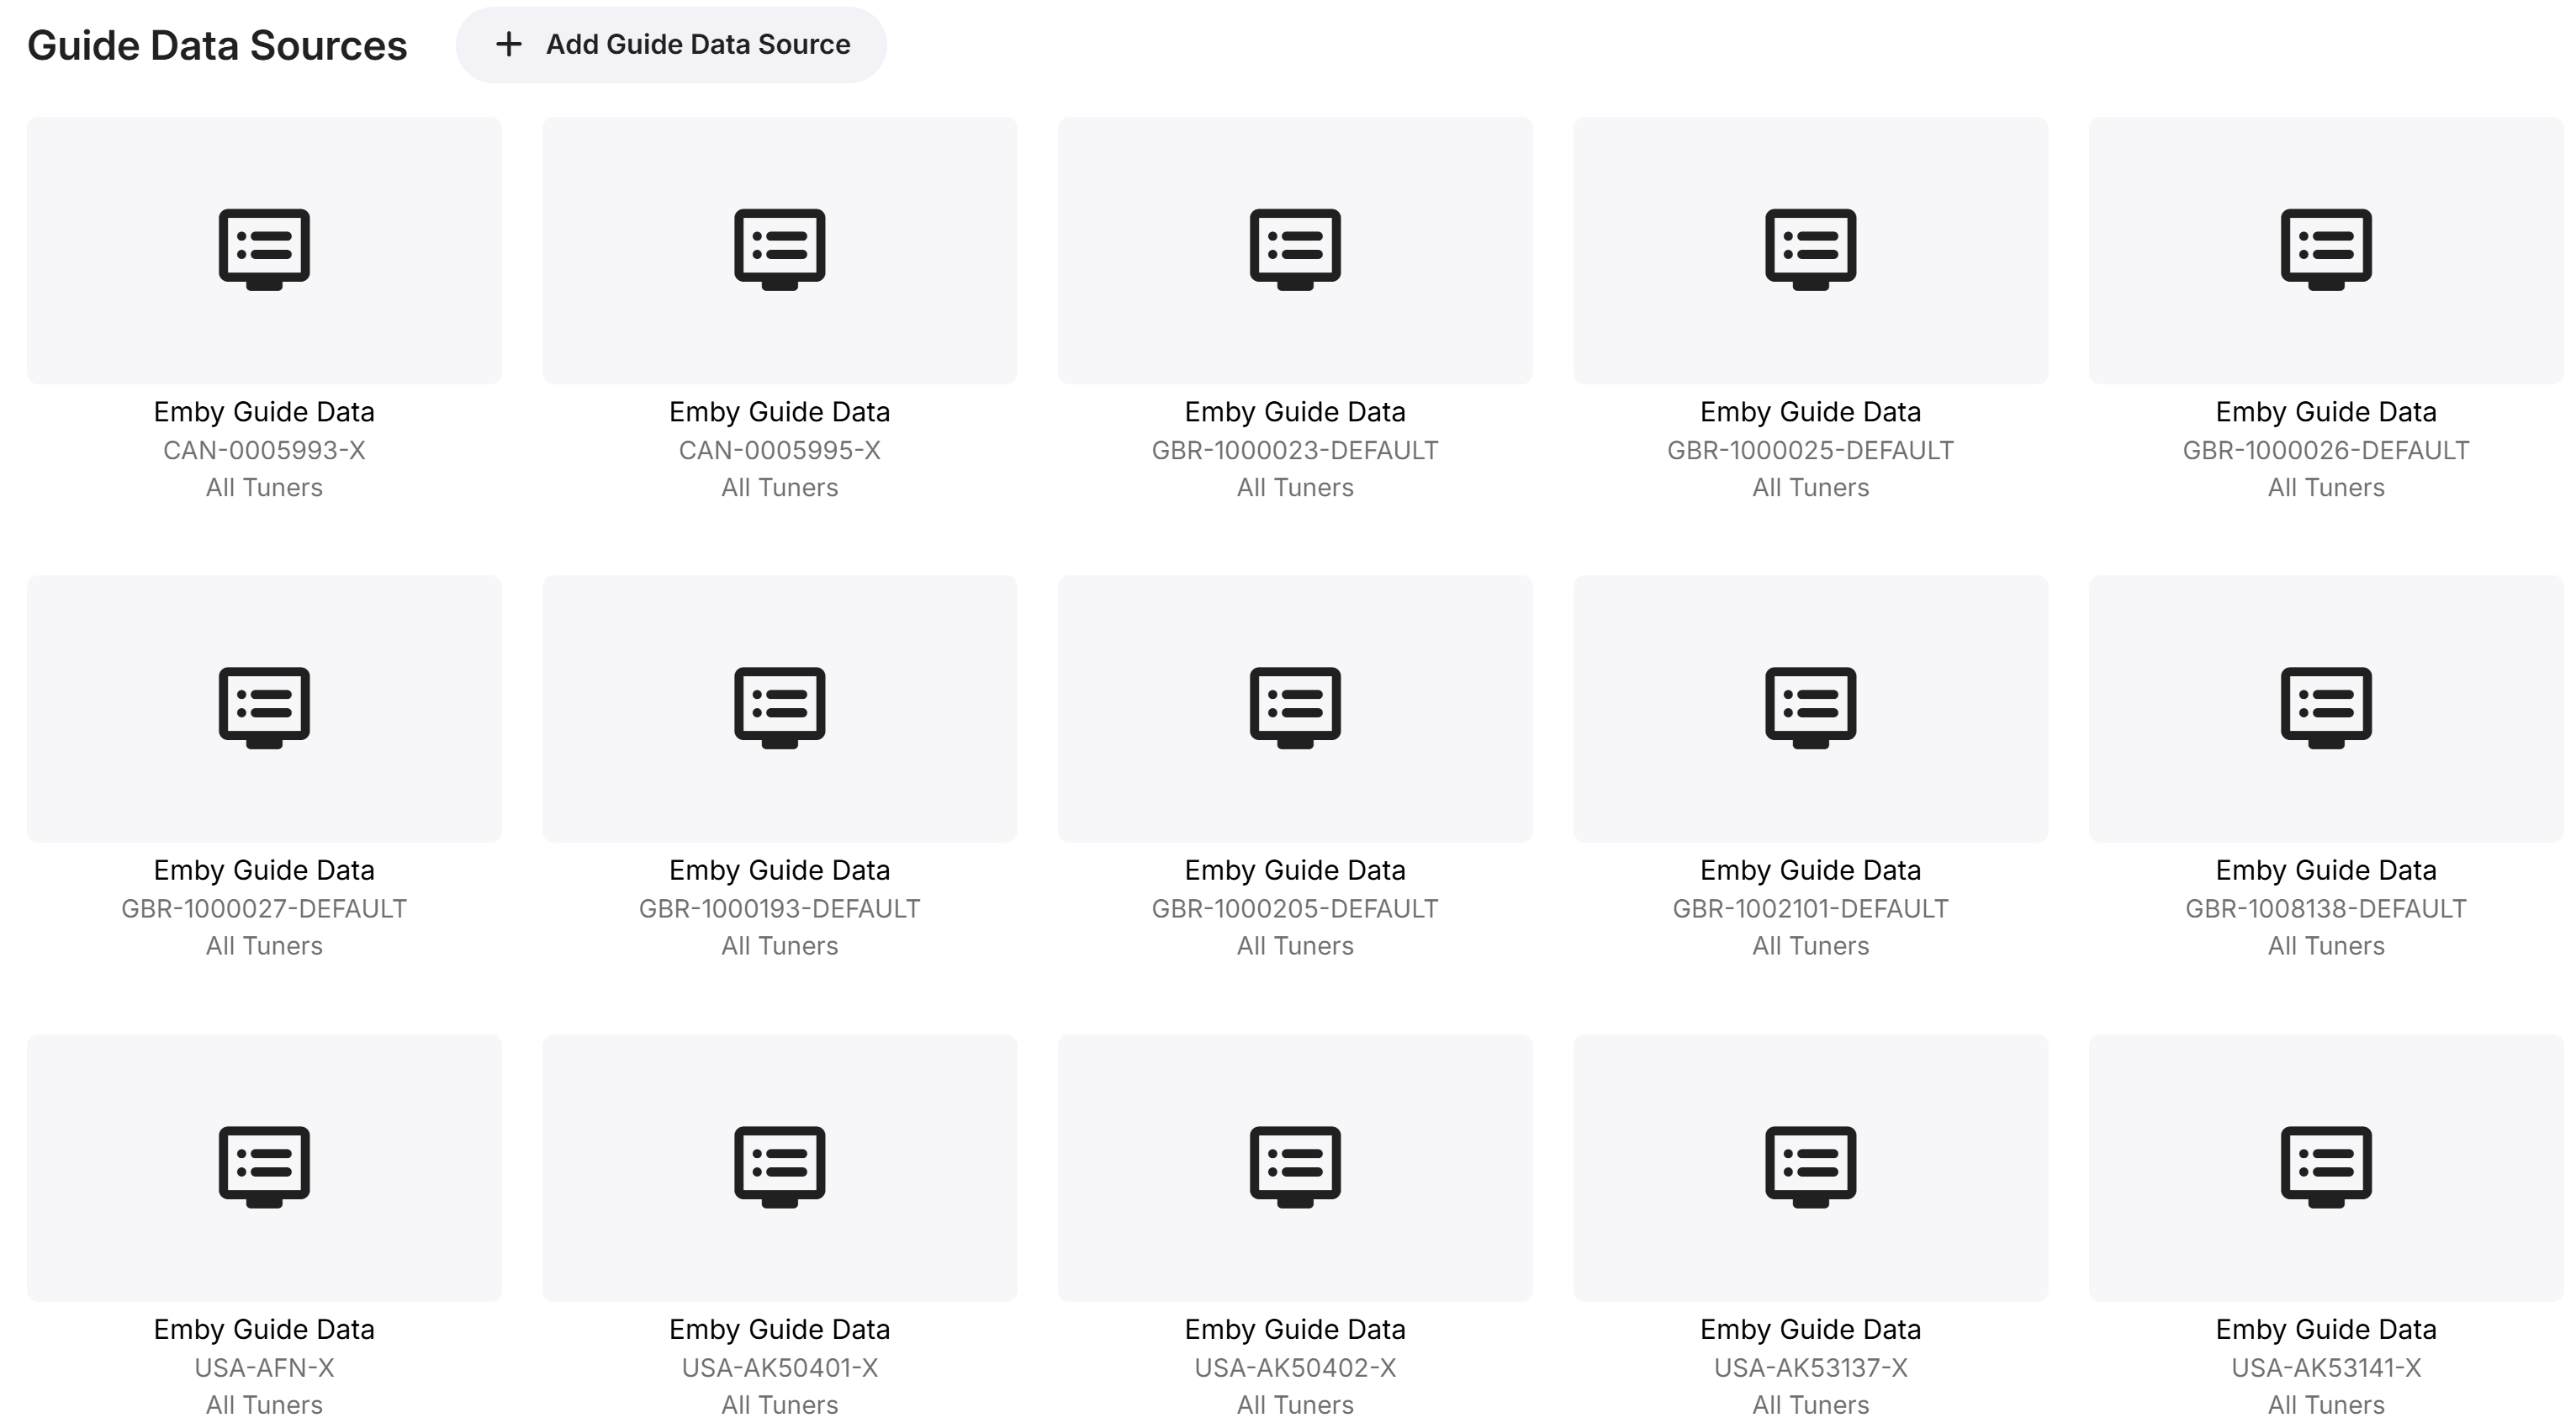This screenshot has width=2576, height=1423.
Task: Open CAN-0005995-X guide icon
Action: [779, 249]
